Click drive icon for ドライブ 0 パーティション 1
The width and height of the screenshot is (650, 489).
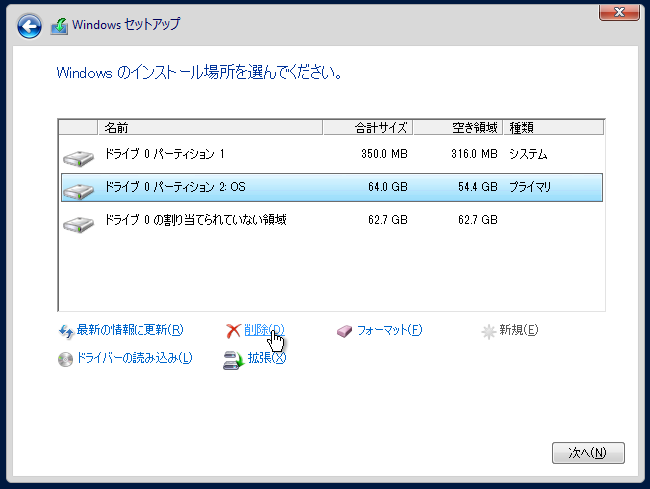[78, 158]
